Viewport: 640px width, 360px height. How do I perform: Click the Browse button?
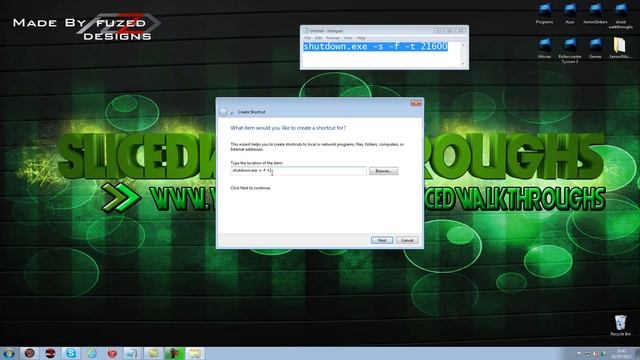coord(383,171)
